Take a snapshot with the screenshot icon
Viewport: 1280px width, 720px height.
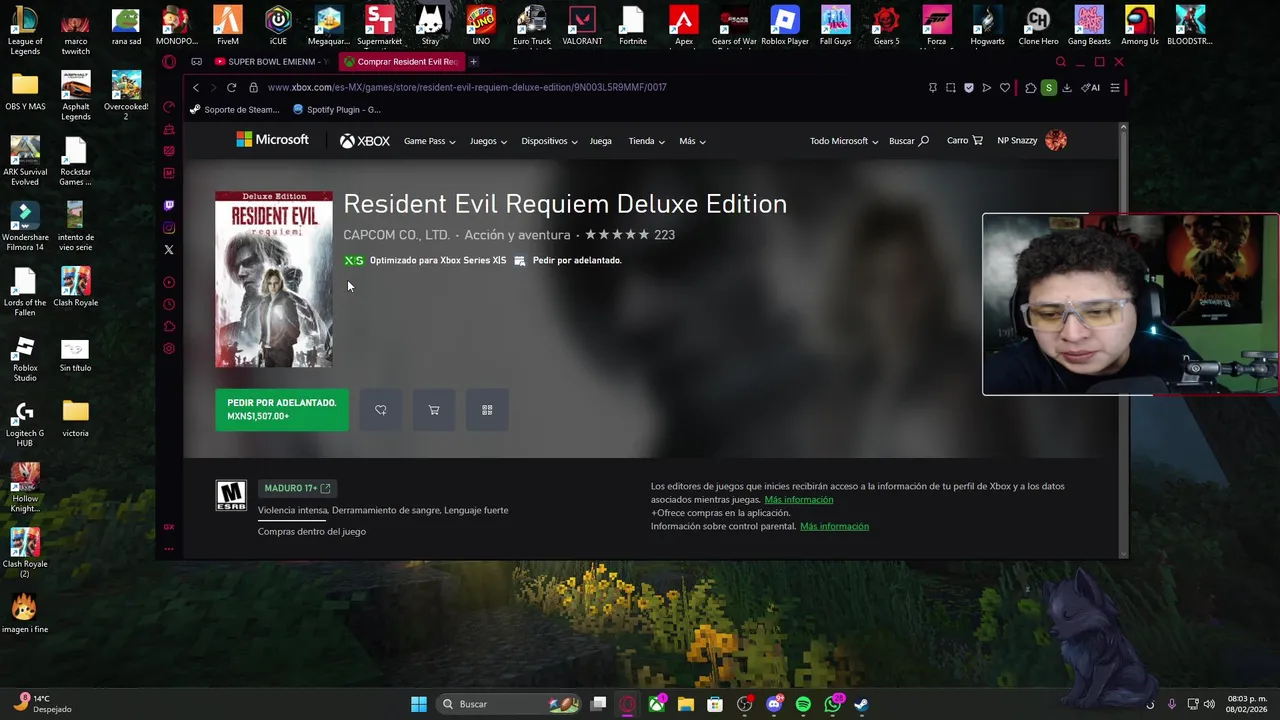(950, 88)
